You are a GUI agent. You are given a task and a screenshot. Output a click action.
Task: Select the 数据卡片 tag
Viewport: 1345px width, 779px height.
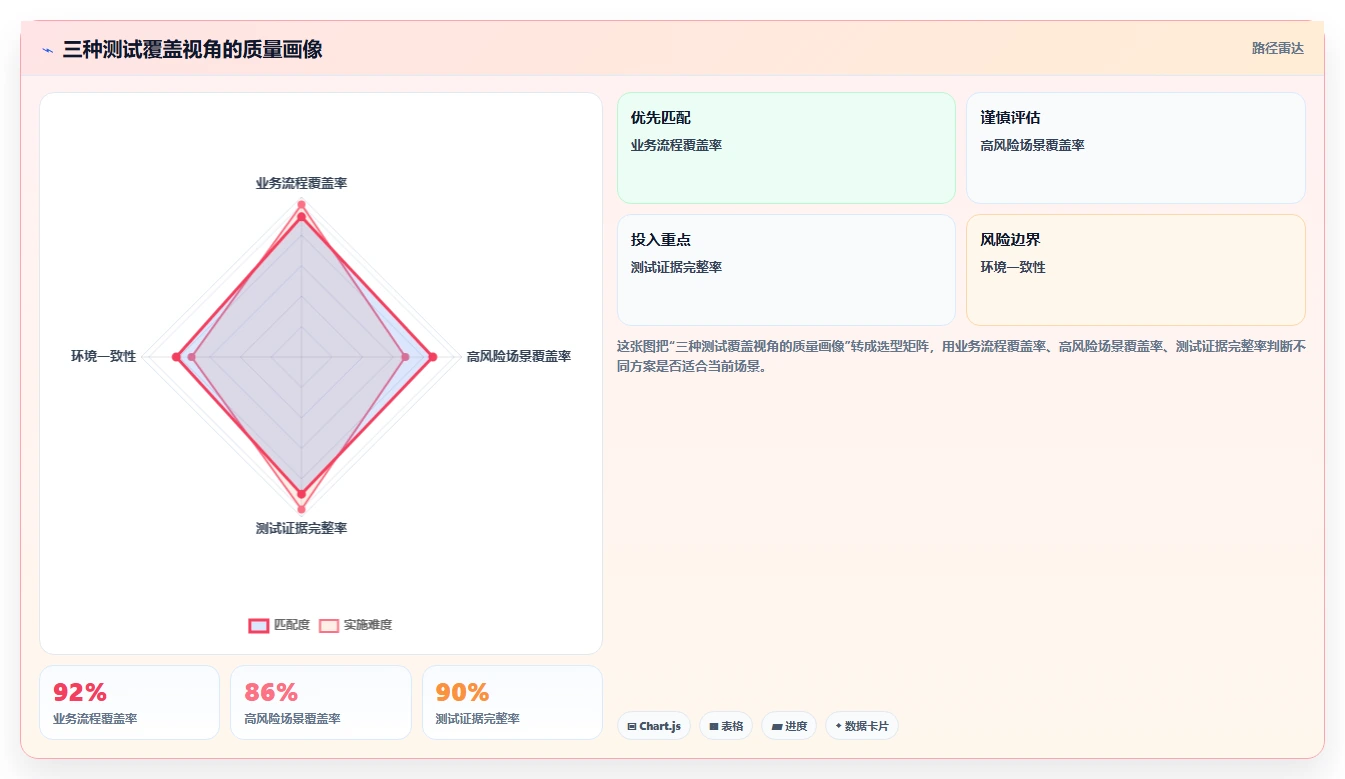click(862, 726)
